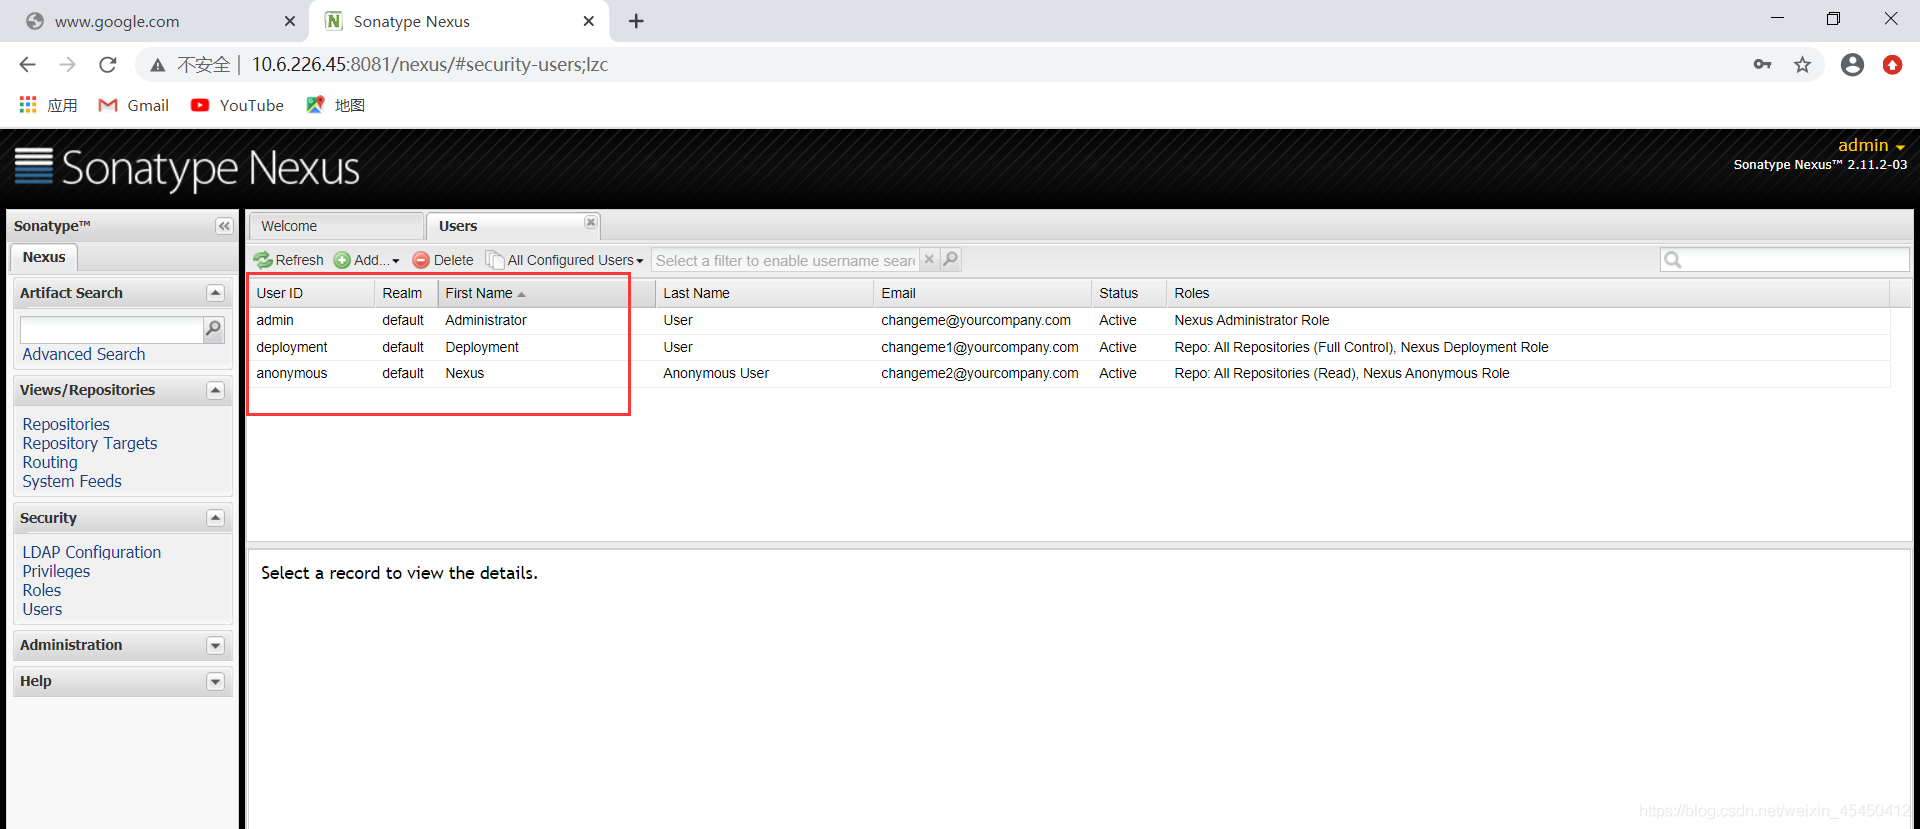1920x829 pixels.
Task: Open the Privileges link
Action: [x=56, y=571]
